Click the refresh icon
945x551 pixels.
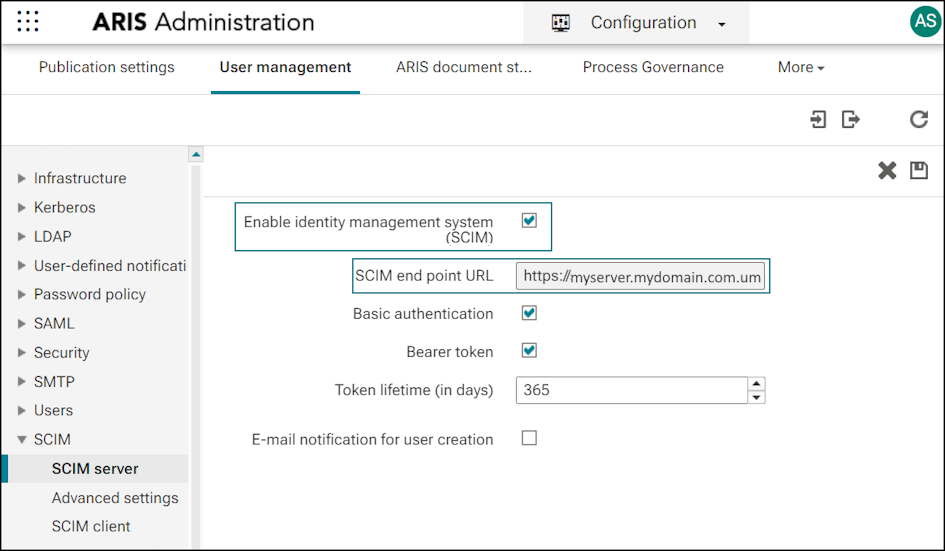[918, 119]
